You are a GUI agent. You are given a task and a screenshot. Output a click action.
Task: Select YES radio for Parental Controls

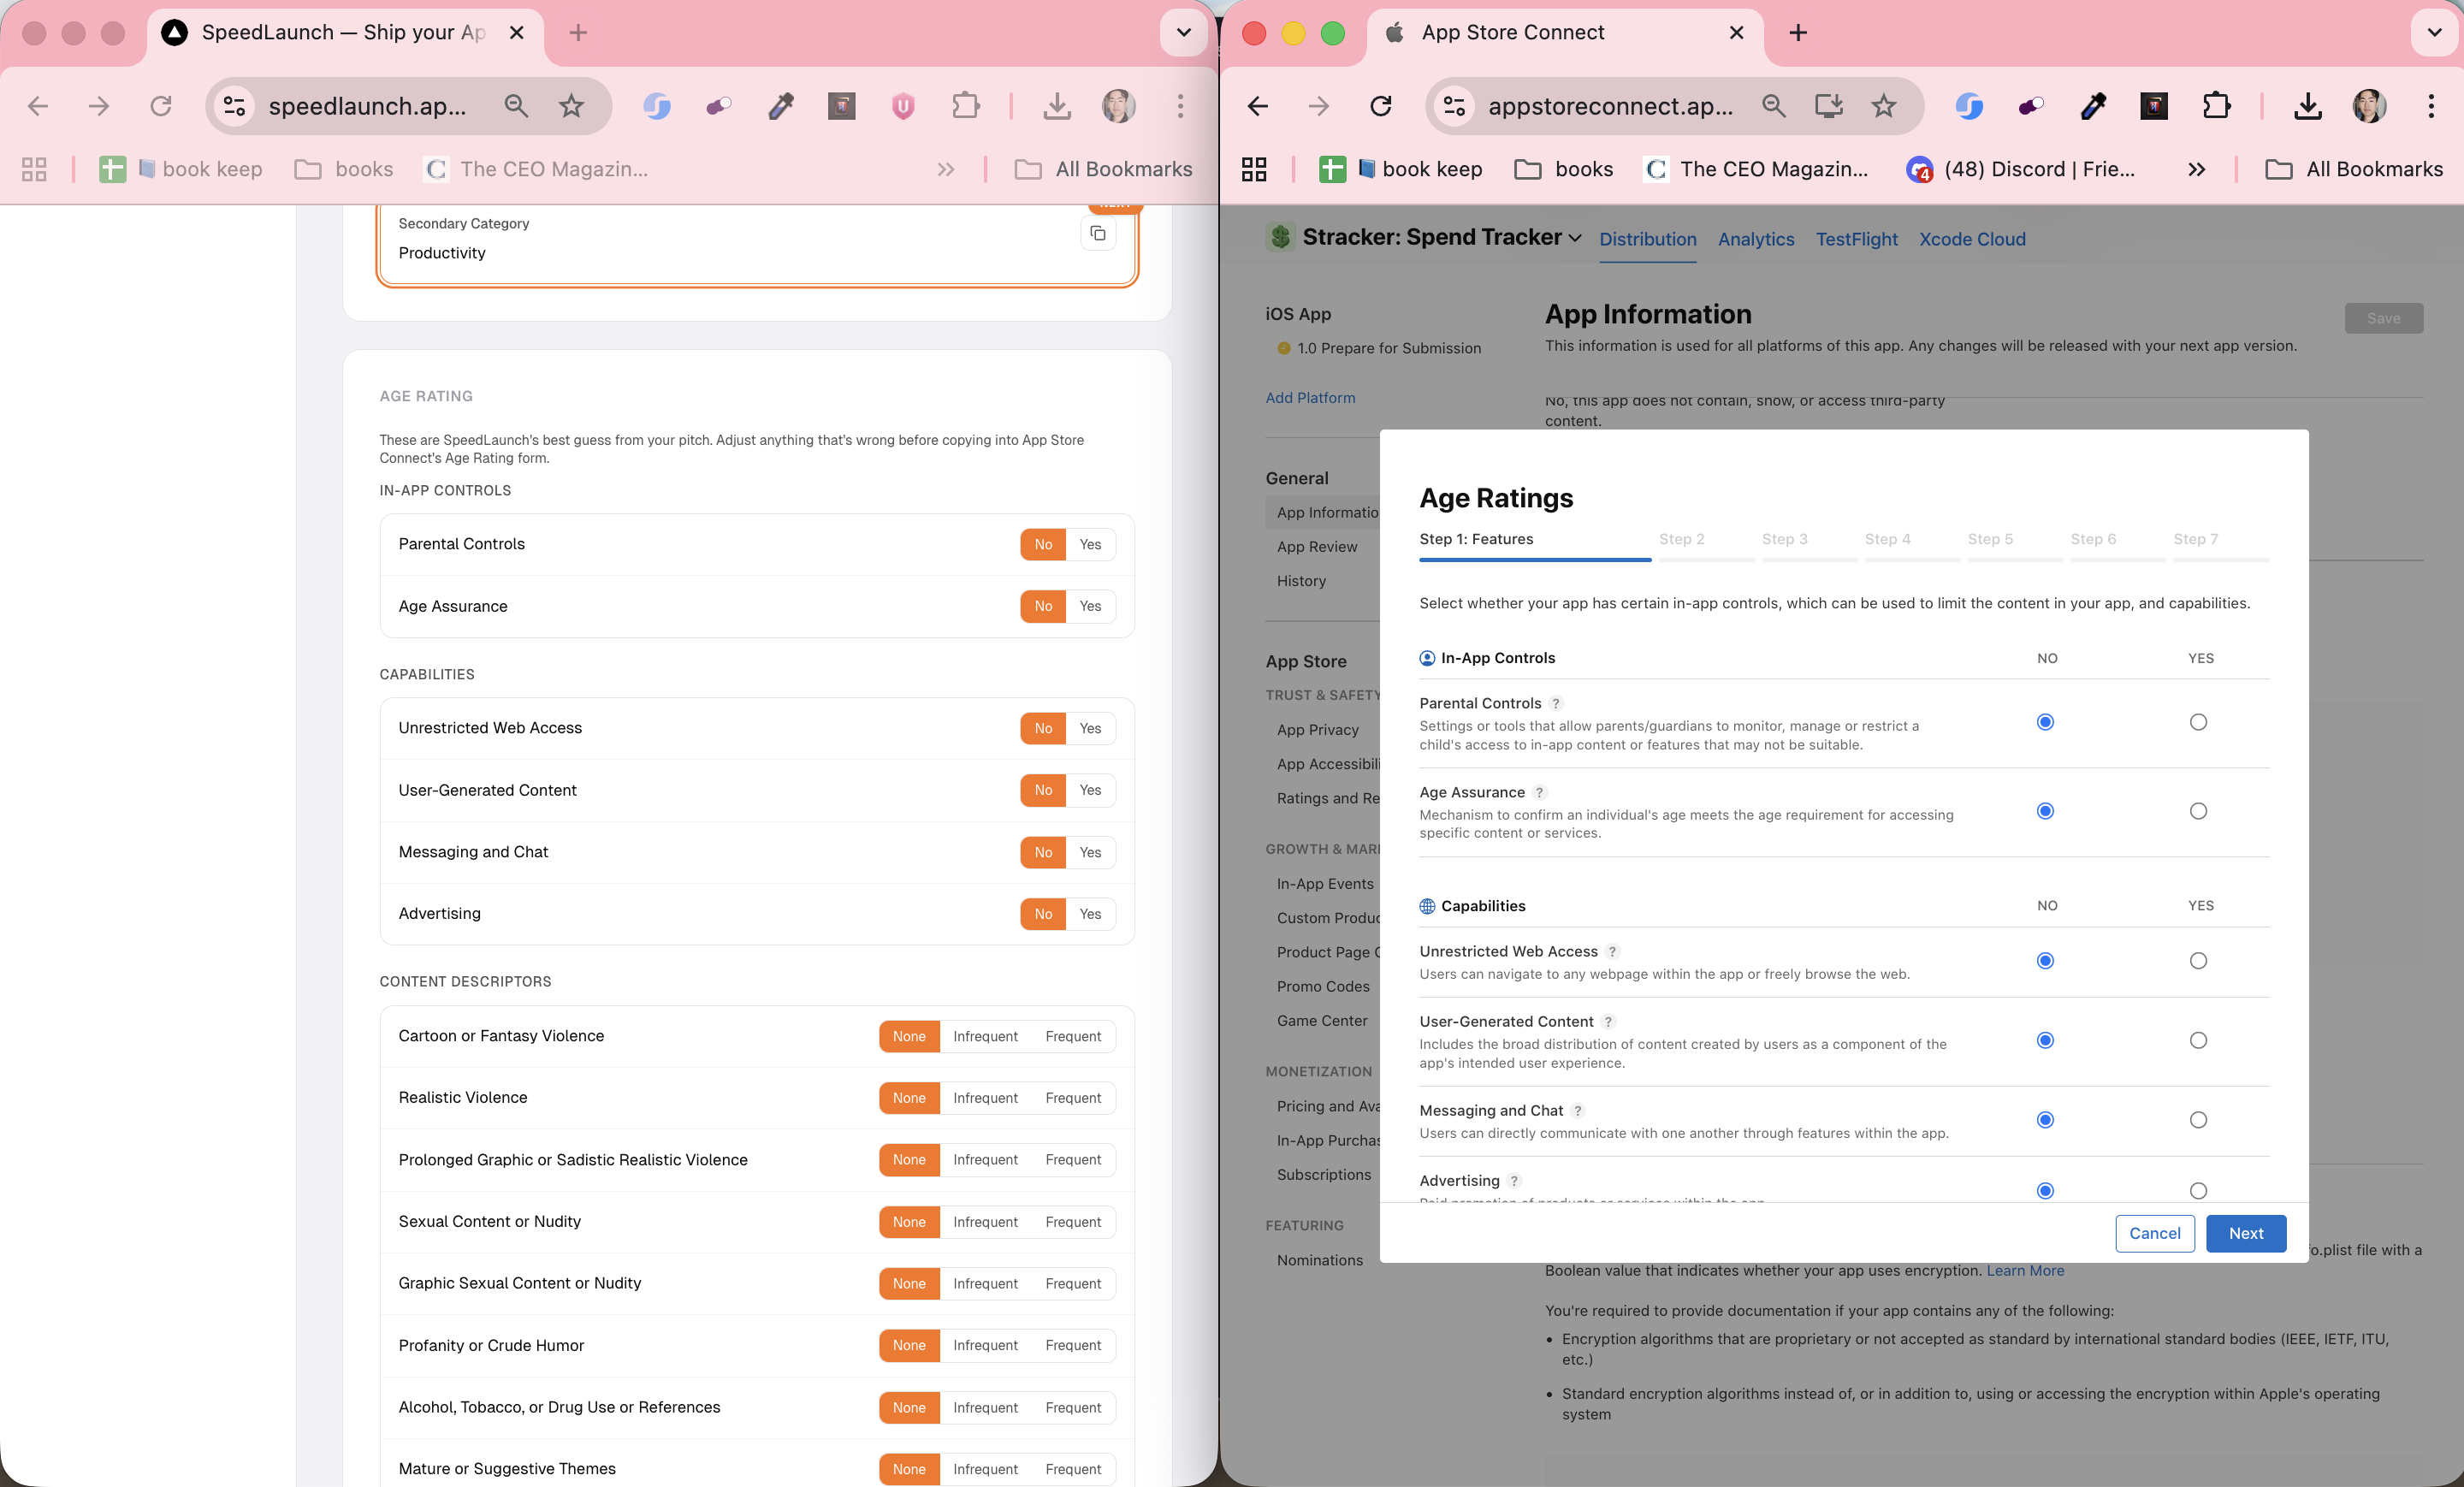[2197, 722]
